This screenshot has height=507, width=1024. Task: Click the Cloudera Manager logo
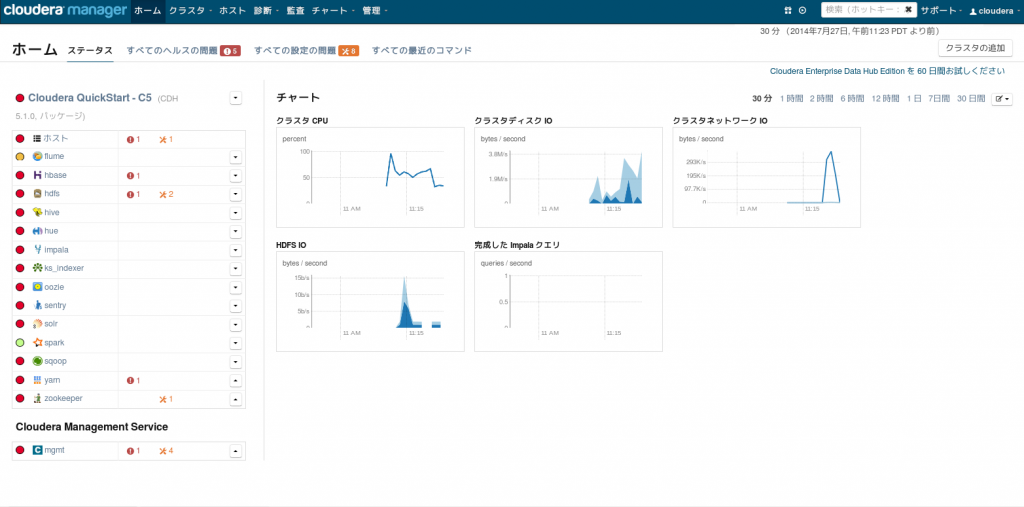[x=64, y=10]
